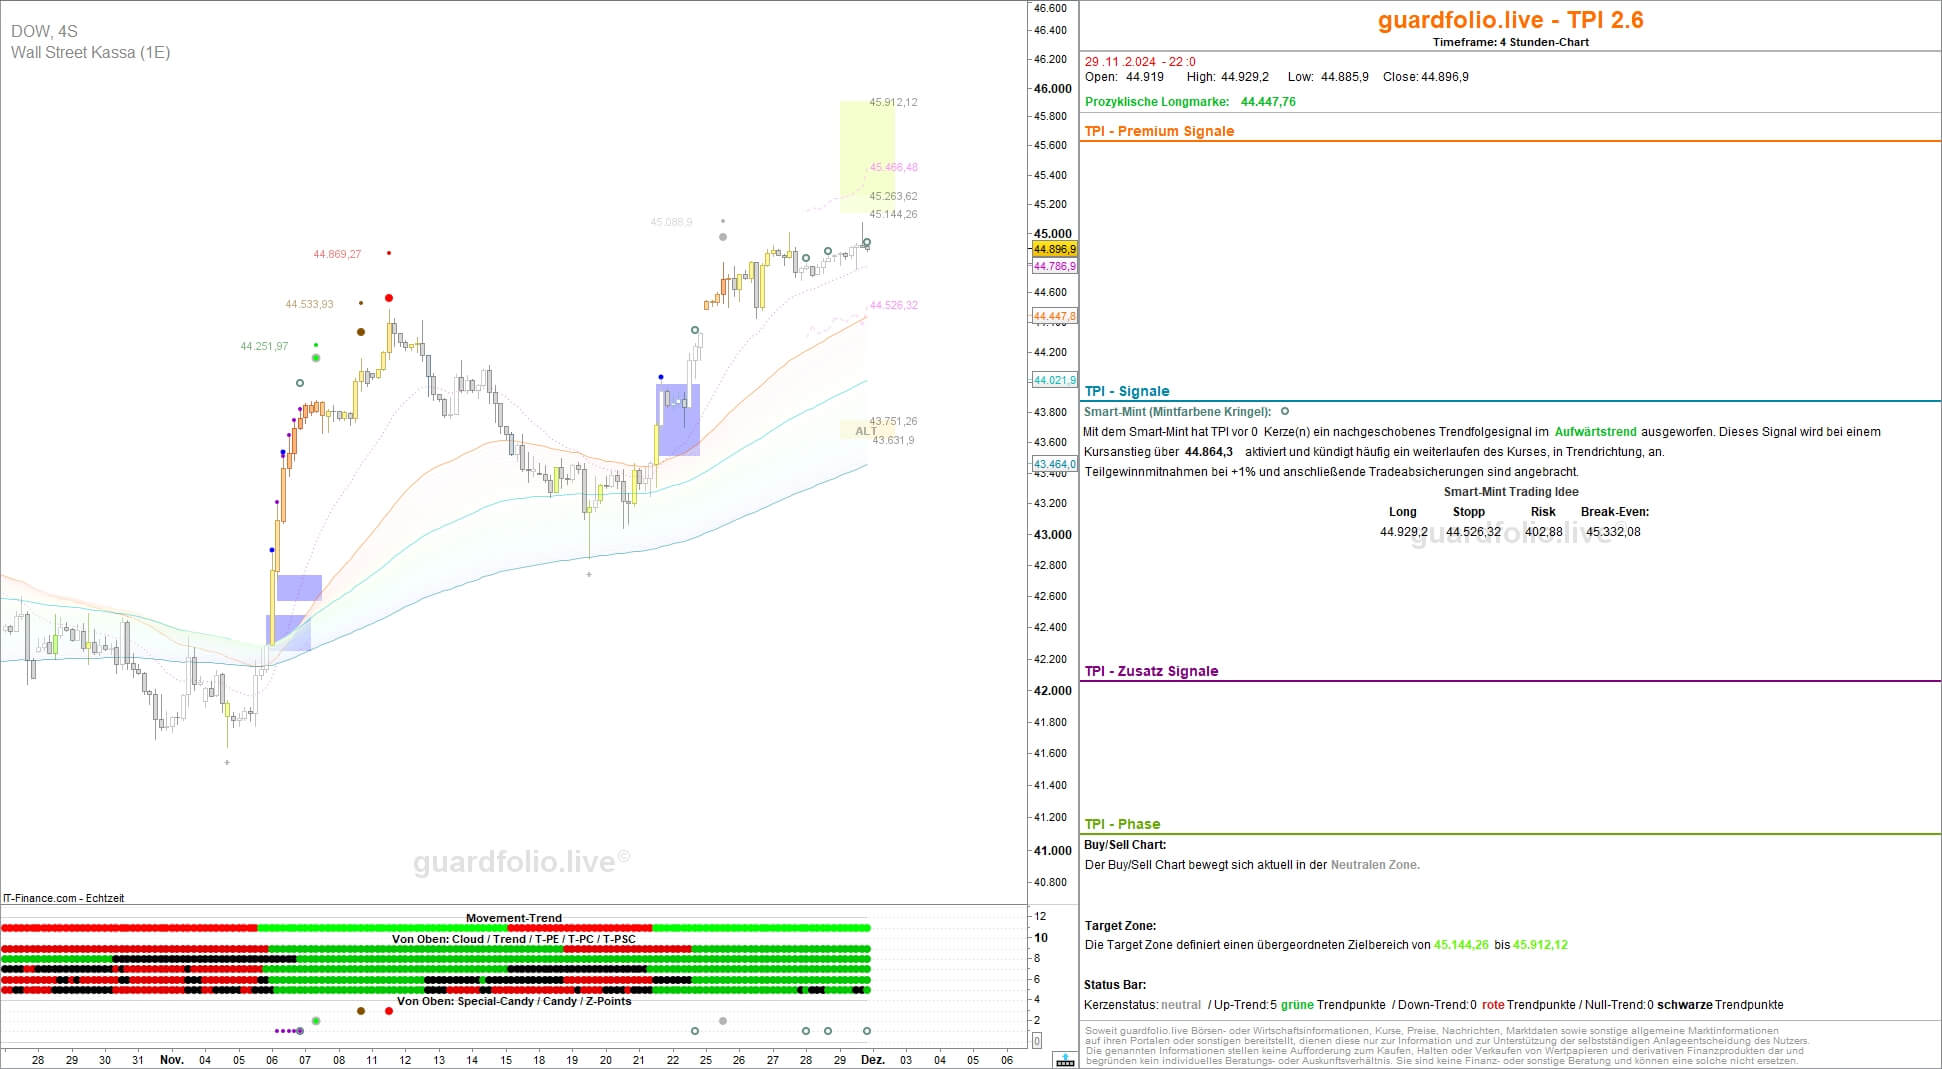
Task: Click the Long value 44.929,2 in the trading idea
Action: (x=1403, y=532)
